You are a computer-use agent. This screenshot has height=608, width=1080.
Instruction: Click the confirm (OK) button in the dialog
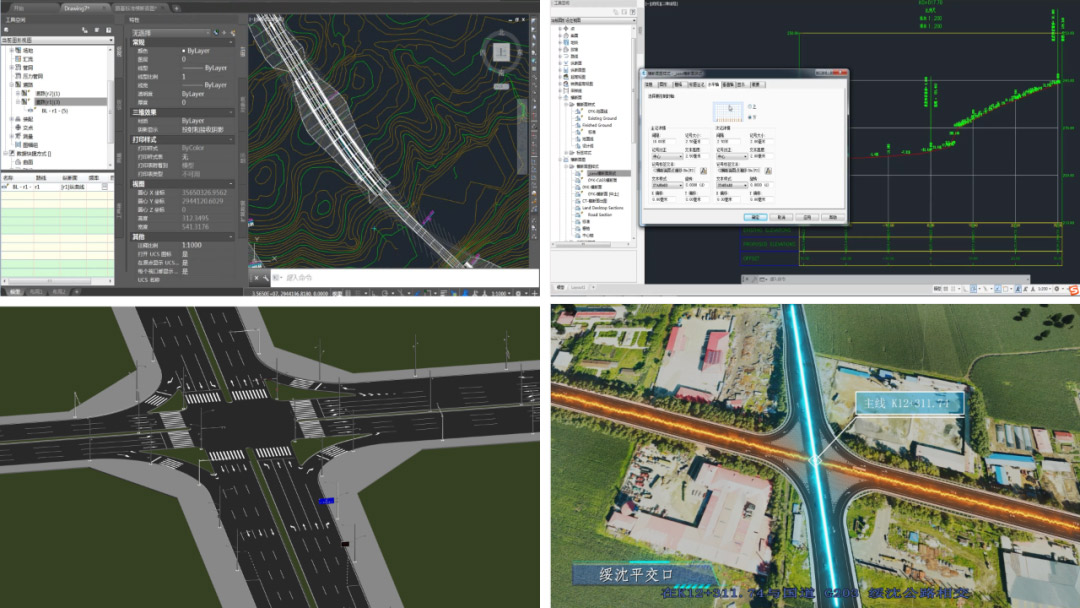click(x=755, y=216)
